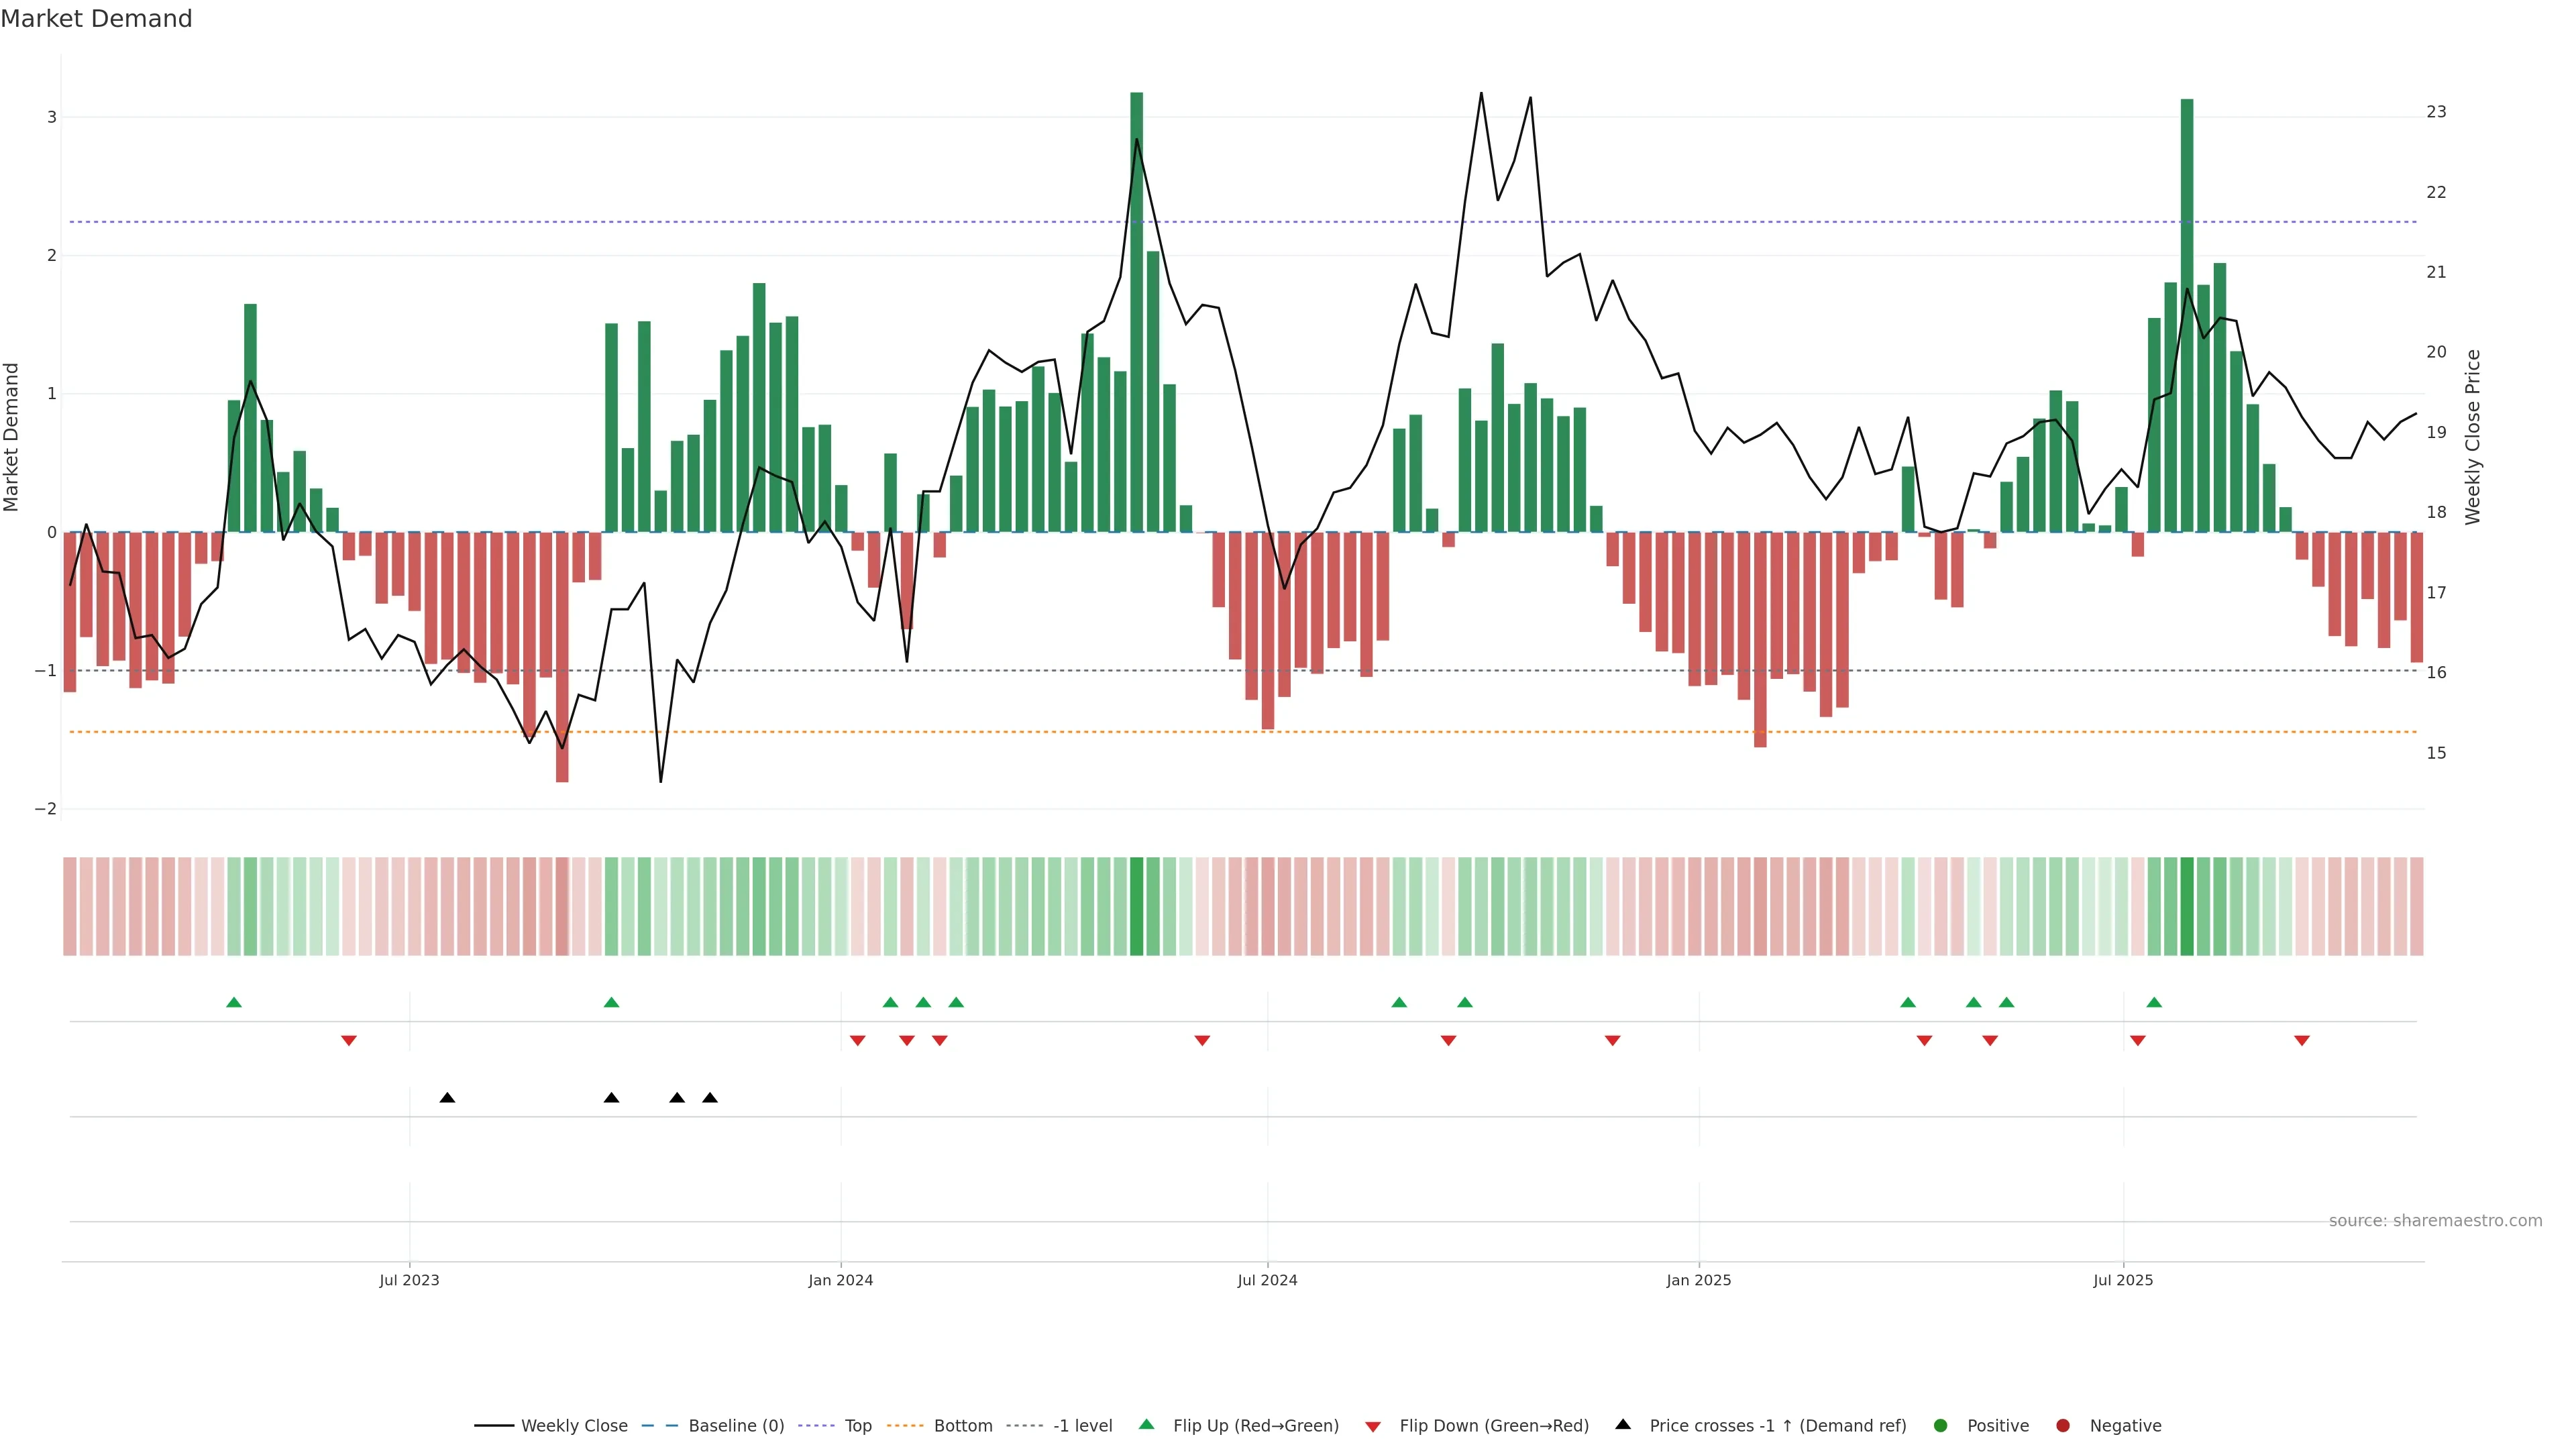This screenshot has height=1449, width=2576.
Task: Click the red Negative legend dot
Action: pyautogui.click(x=2063, y=1425)
